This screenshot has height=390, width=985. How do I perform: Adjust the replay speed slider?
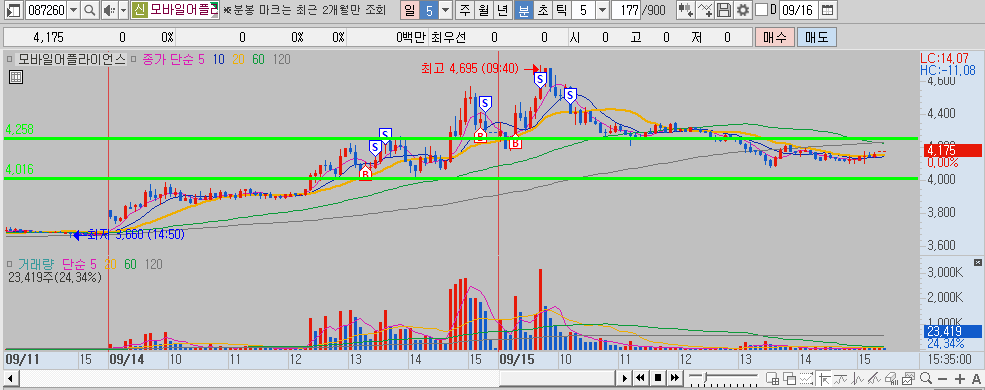click(x=705, y=377)
